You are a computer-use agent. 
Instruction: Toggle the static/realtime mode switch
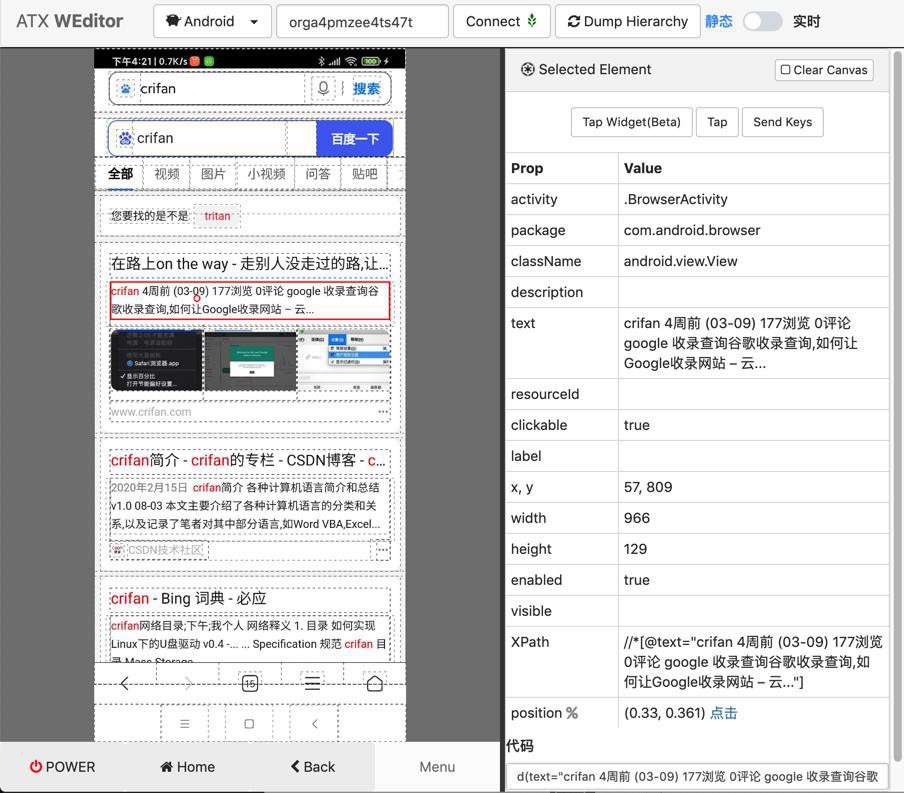[x=762, y=22]
